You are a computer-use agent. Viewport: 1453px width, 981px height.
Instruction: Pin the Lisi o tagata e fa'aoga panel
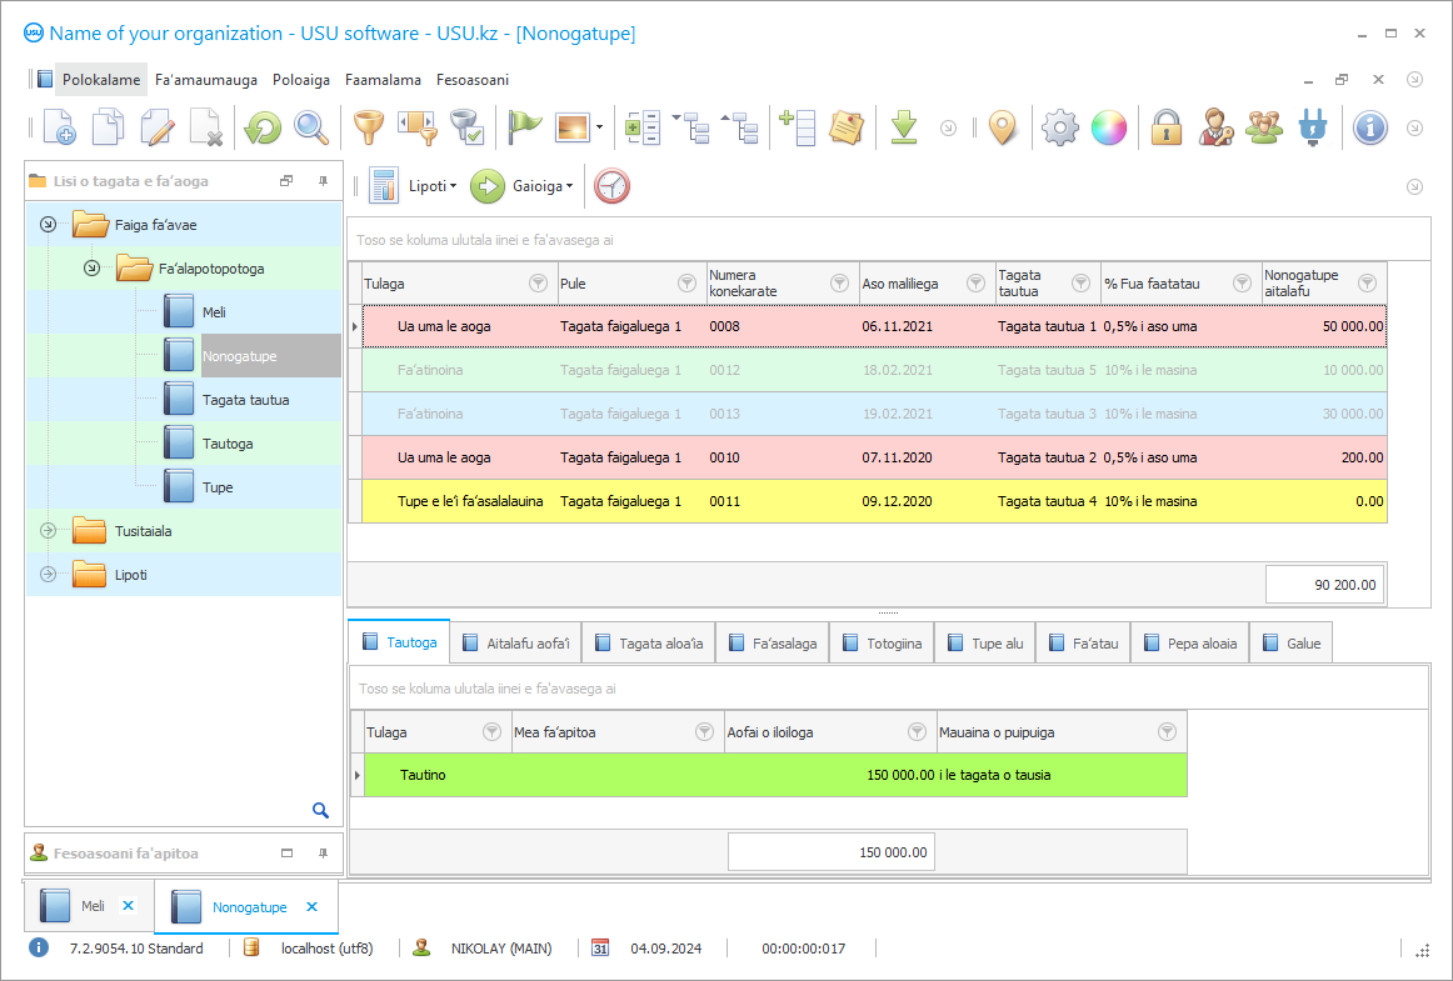pyautogui.click(x=323, y=181)
